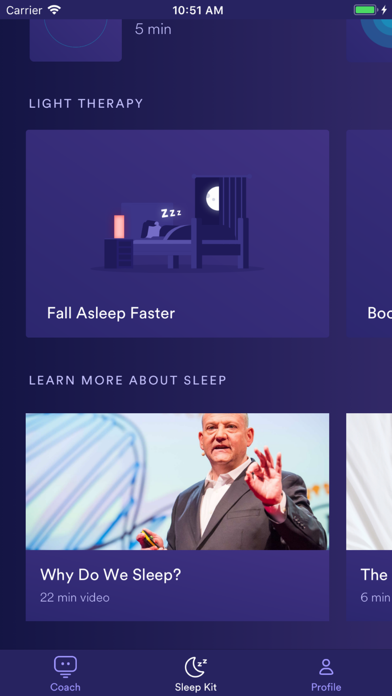Select the Sleep Kit tab label
Image resolution: width=392 pixels, height=696 pixels.
pos(196,687)
